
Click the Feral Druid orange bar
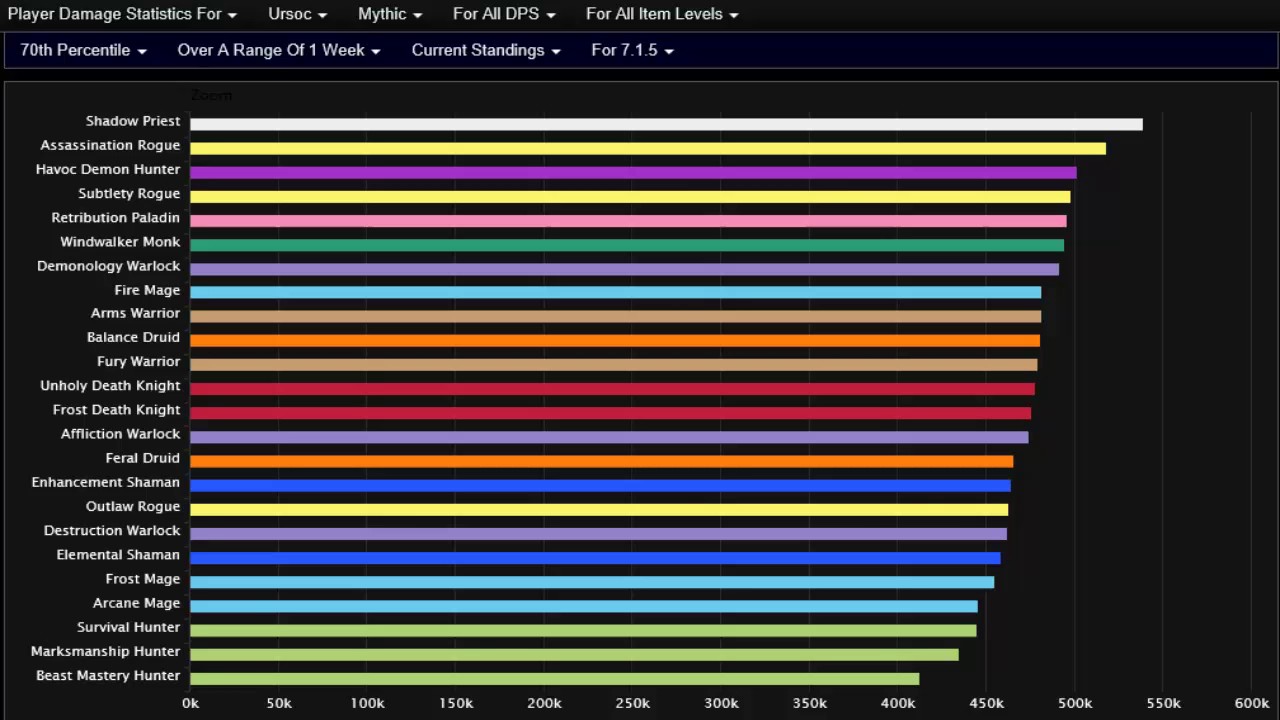click(x=601, y=461)
